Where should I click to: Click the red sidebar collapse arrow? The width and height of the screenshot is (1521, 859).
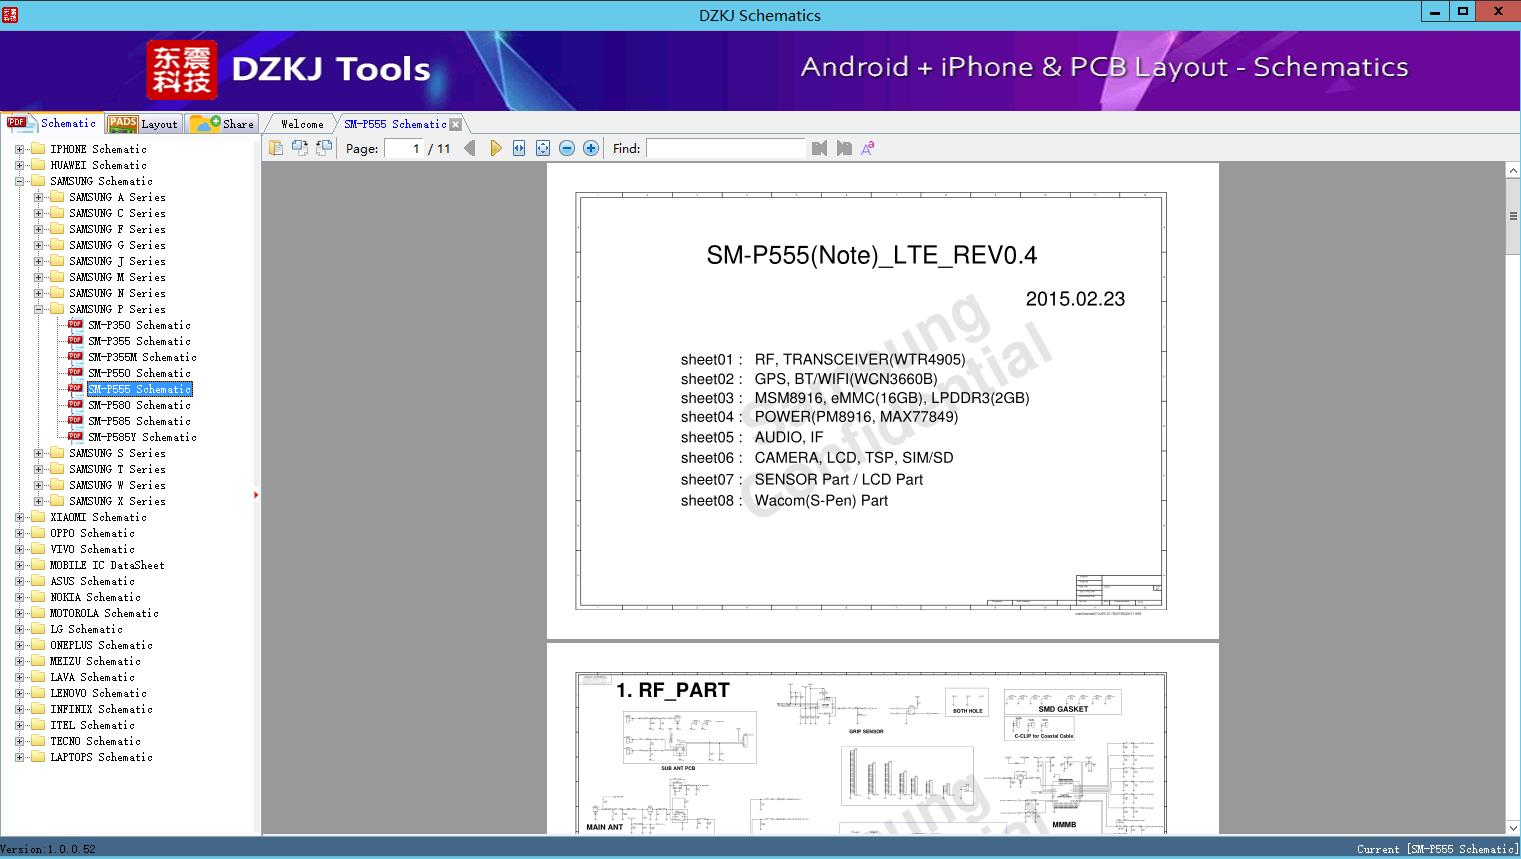tap(256, 495)
